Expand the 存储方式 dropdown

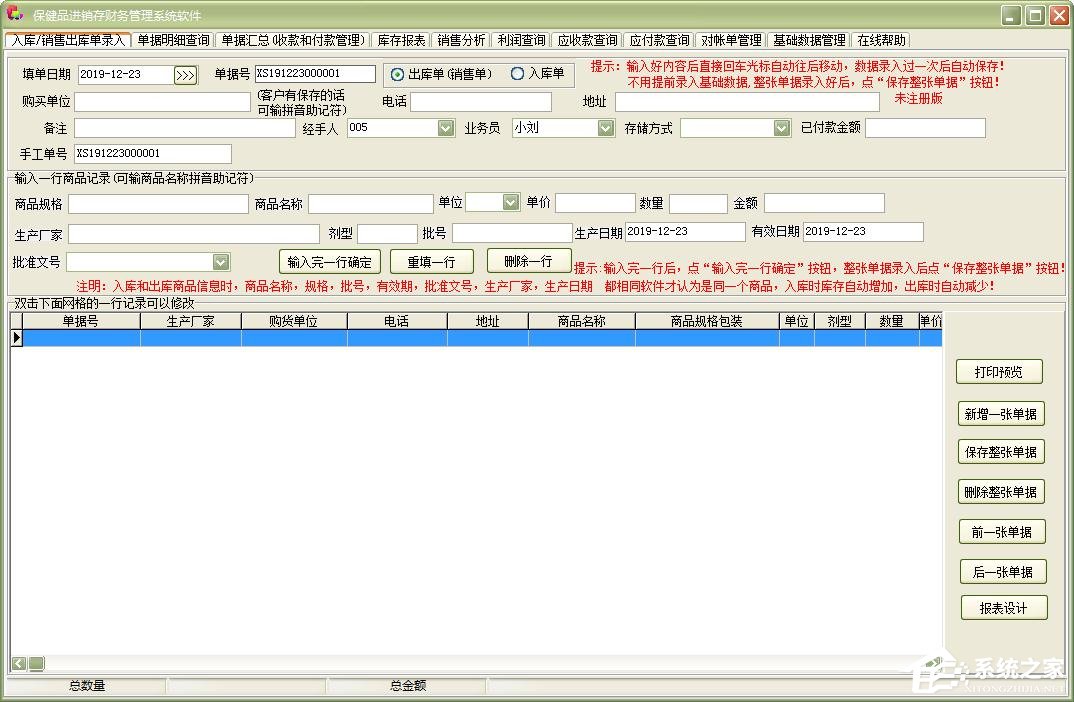tap(782, 128)
